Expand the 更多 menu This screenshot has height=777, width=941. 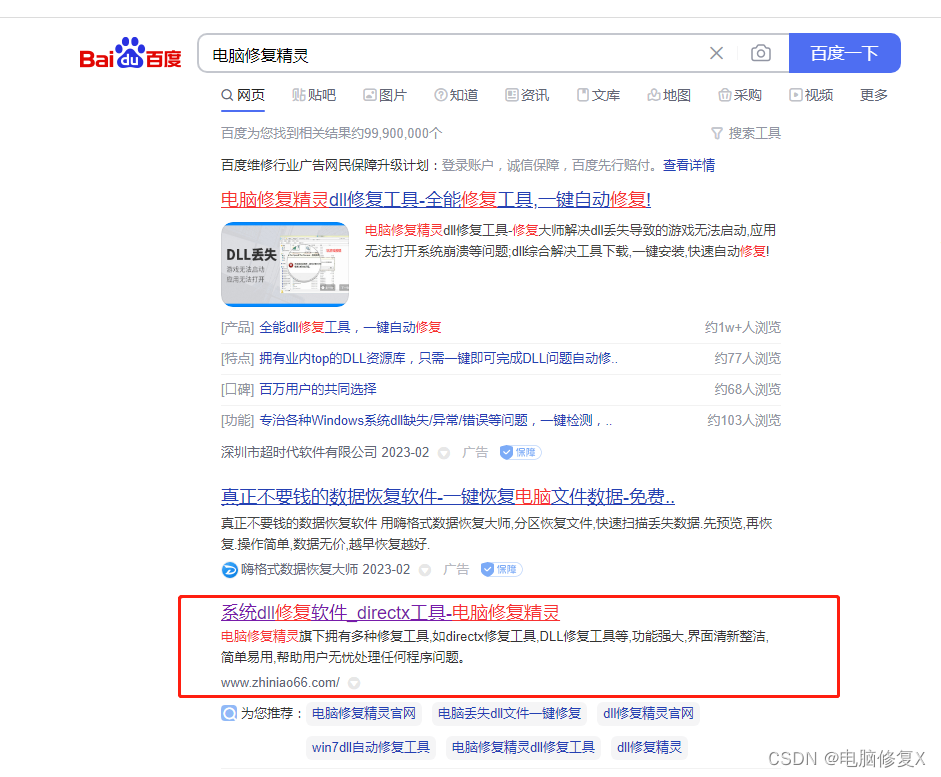click(873, 95)
